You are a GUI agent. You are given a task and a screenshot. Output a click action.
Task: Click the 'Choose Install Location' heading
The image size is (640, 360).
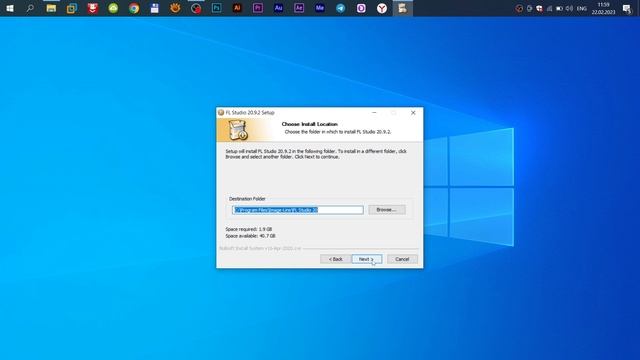pos(309,124)
